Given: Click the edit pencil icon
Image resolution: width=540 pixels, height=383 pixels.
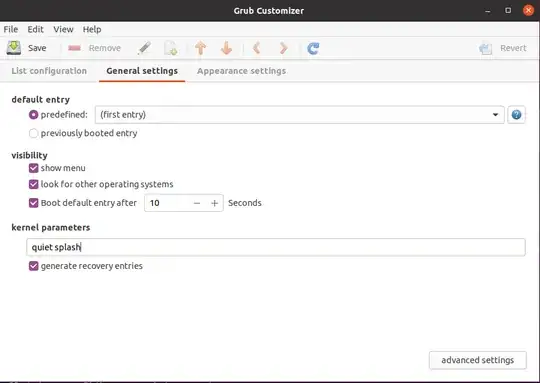Looking at the screenshot, I should pos(144,48).
